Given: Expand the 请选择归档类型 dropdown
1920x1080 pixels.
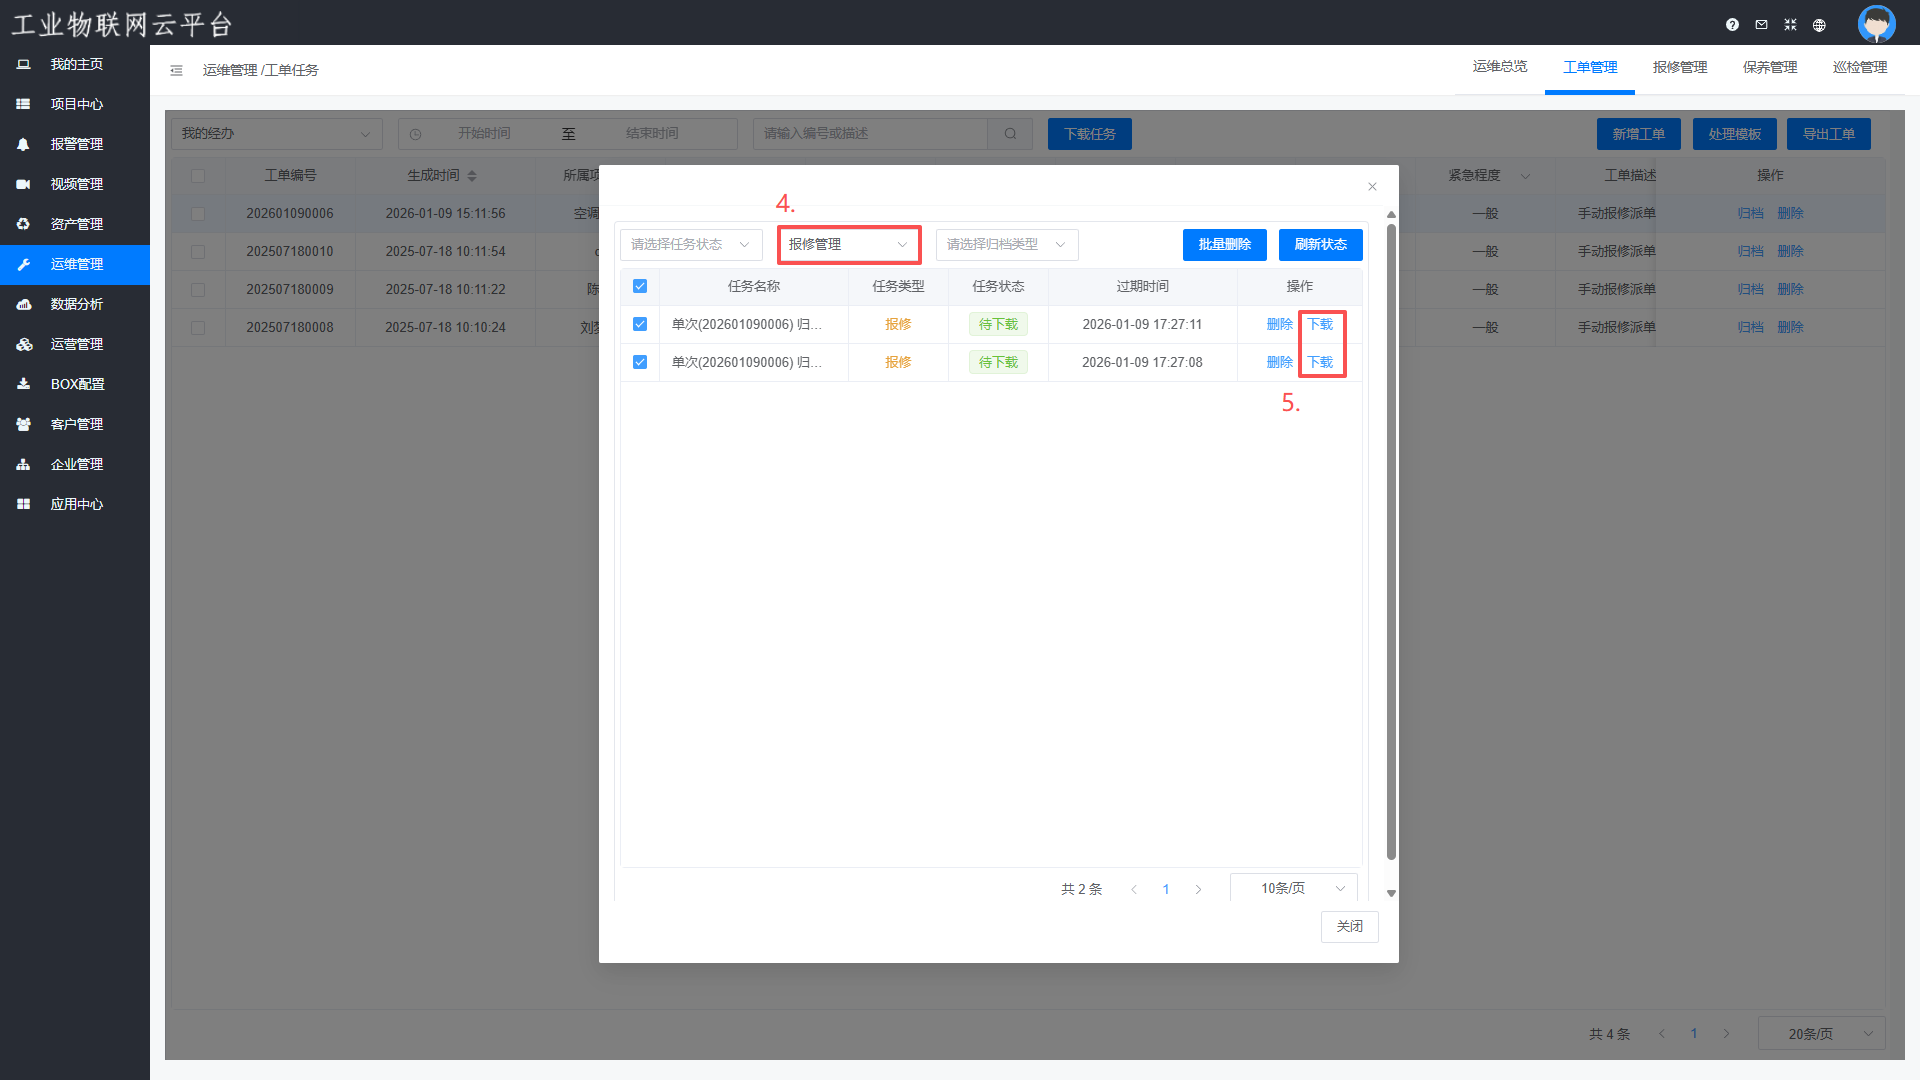Looking at the screenshot, I should pos(1006,245).
